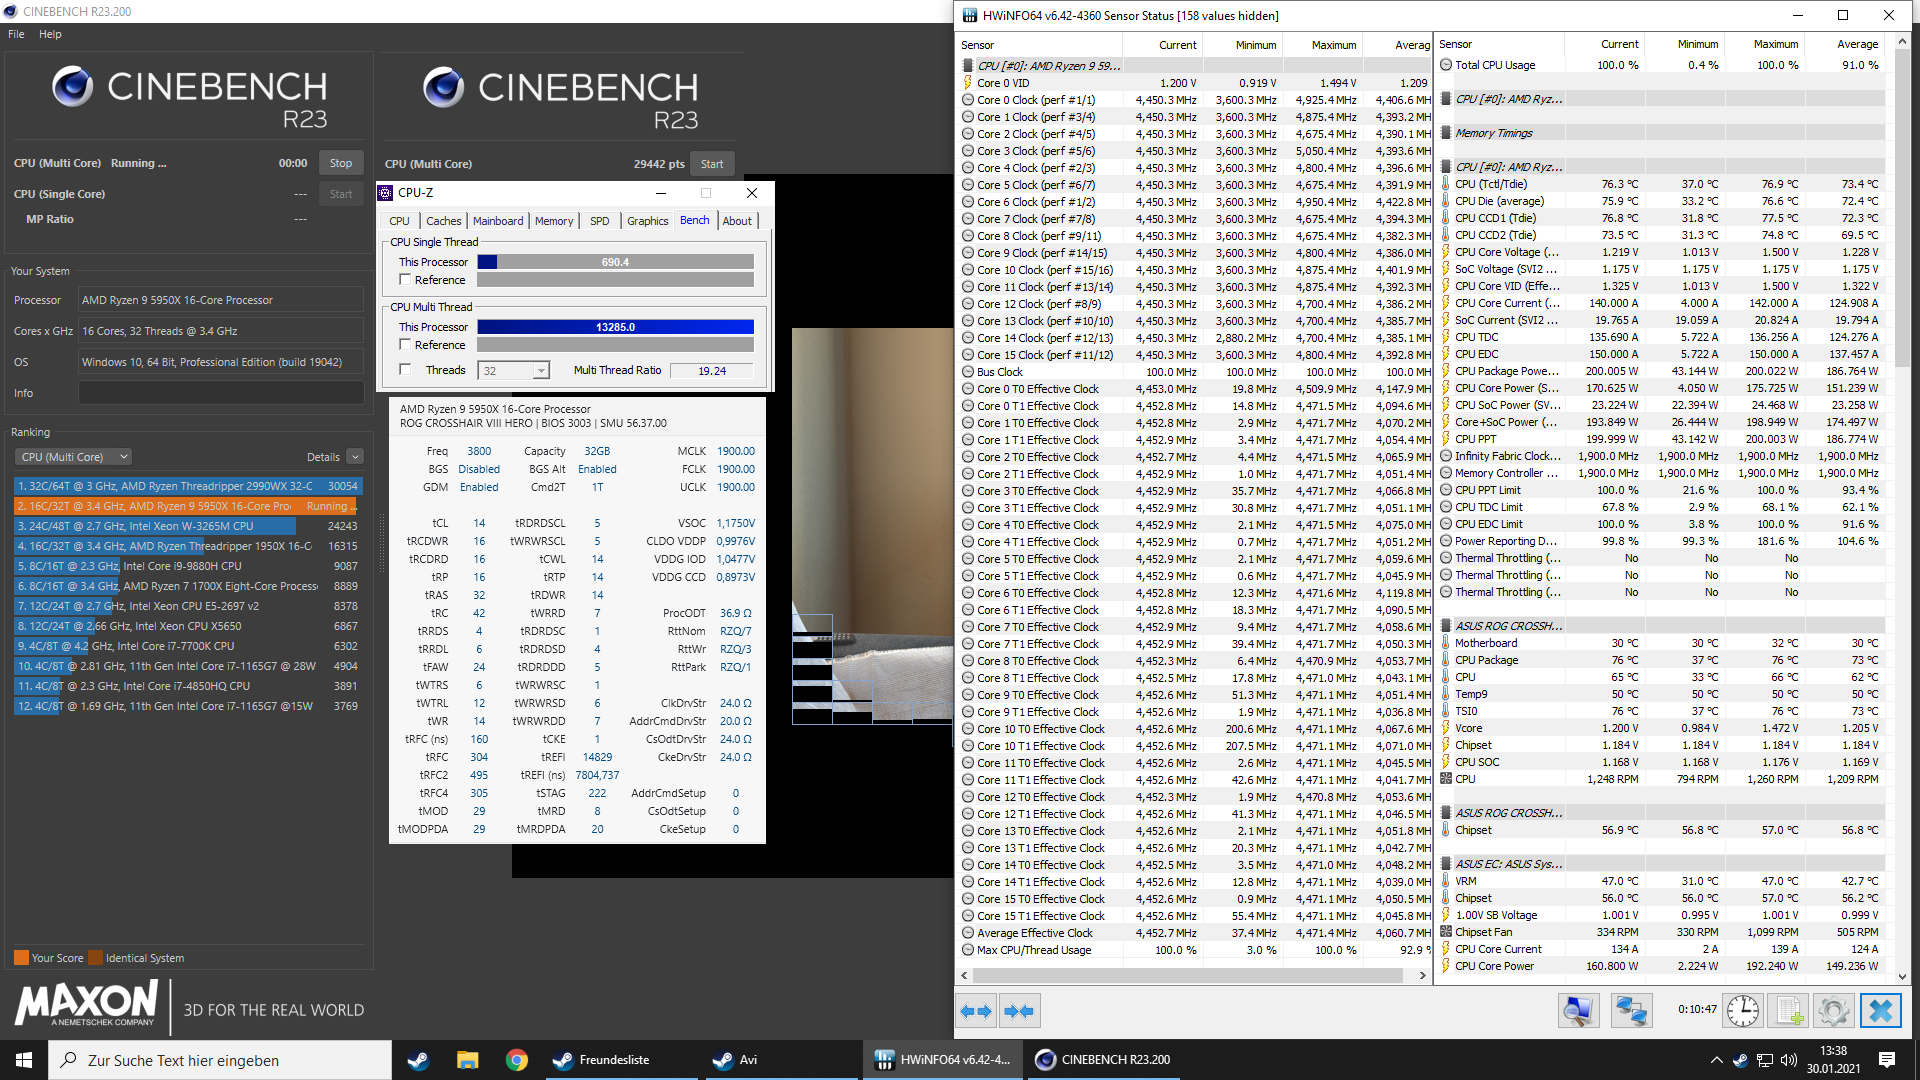Enable the CPU Multi Thread Reference checkbox
Screen dimensions: 1920x1080
coord(405,345)
